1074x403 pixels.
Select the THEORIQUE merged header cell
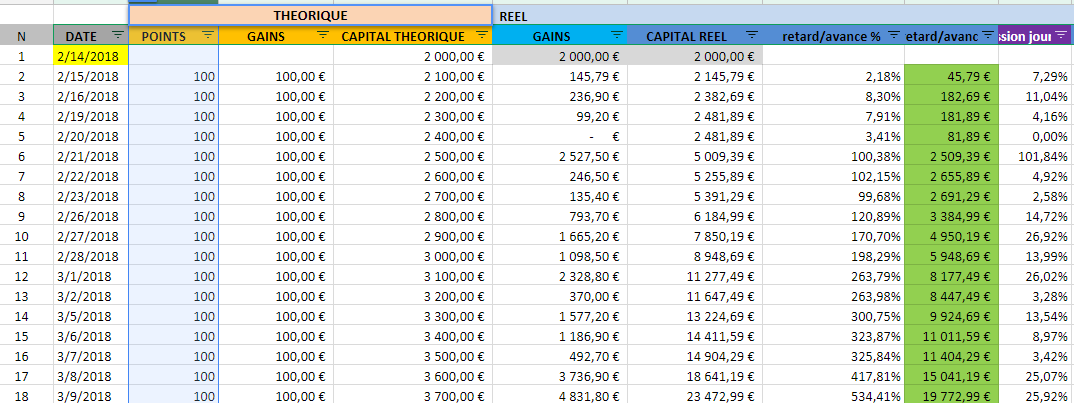click(310, 15)
